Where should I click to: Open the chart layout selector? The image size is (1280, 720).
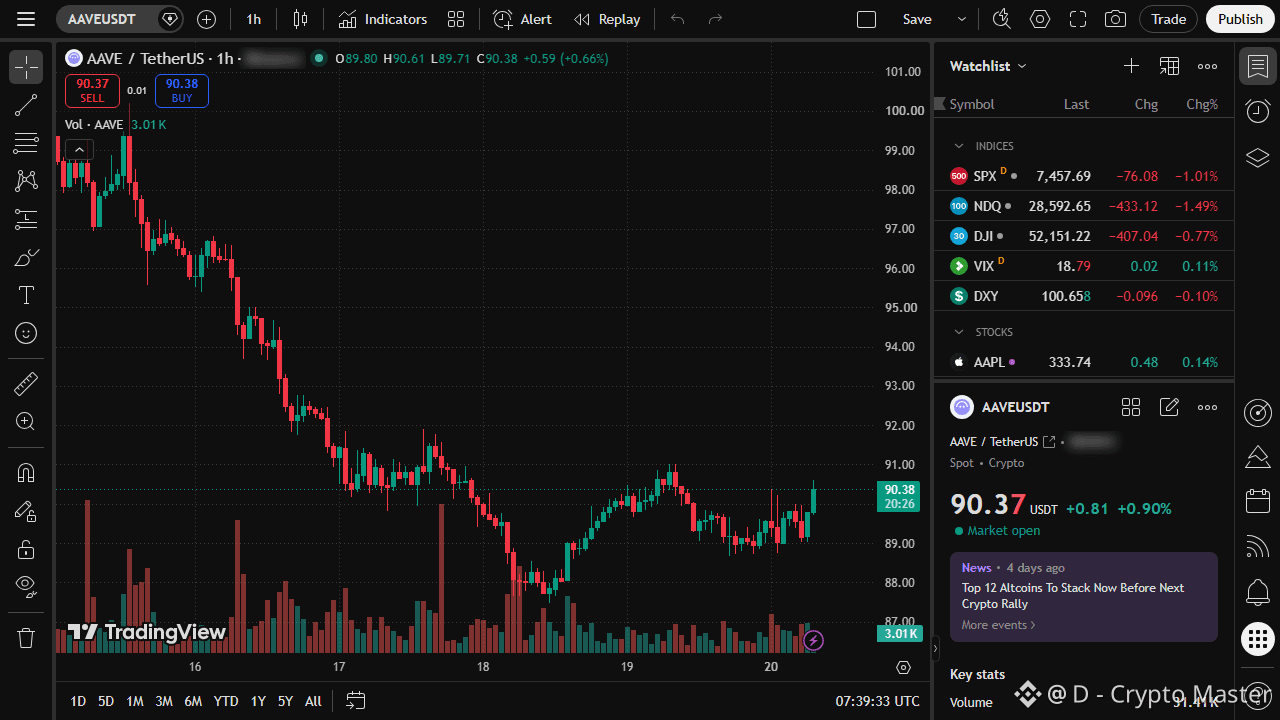point(867,19)
